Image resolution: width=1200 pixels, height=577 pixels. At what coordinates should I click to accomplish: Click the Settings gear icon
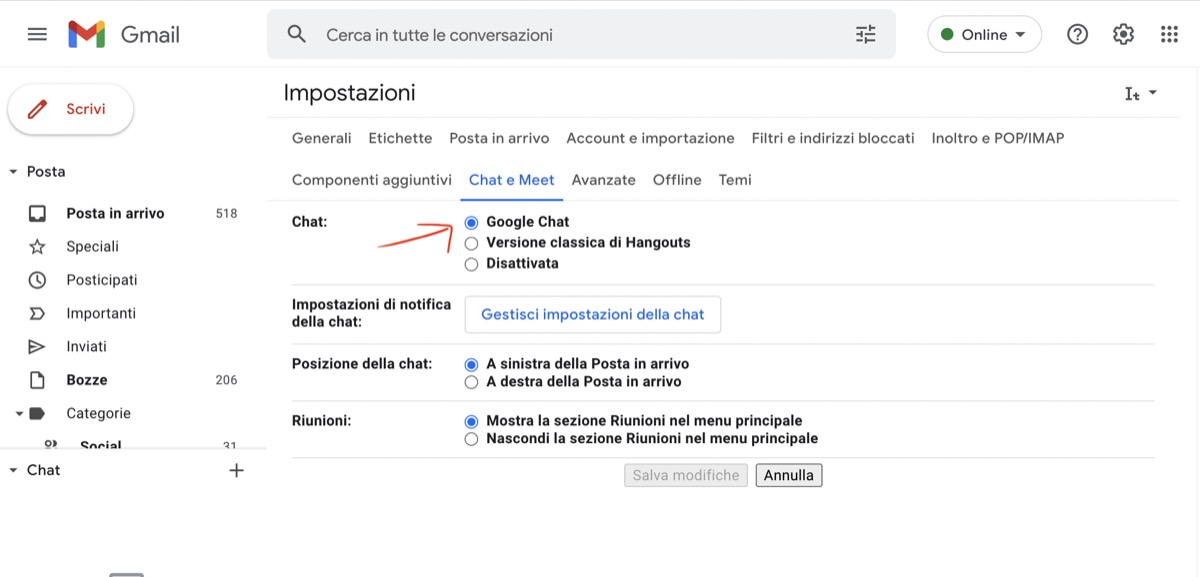(x=1123, y=34)
